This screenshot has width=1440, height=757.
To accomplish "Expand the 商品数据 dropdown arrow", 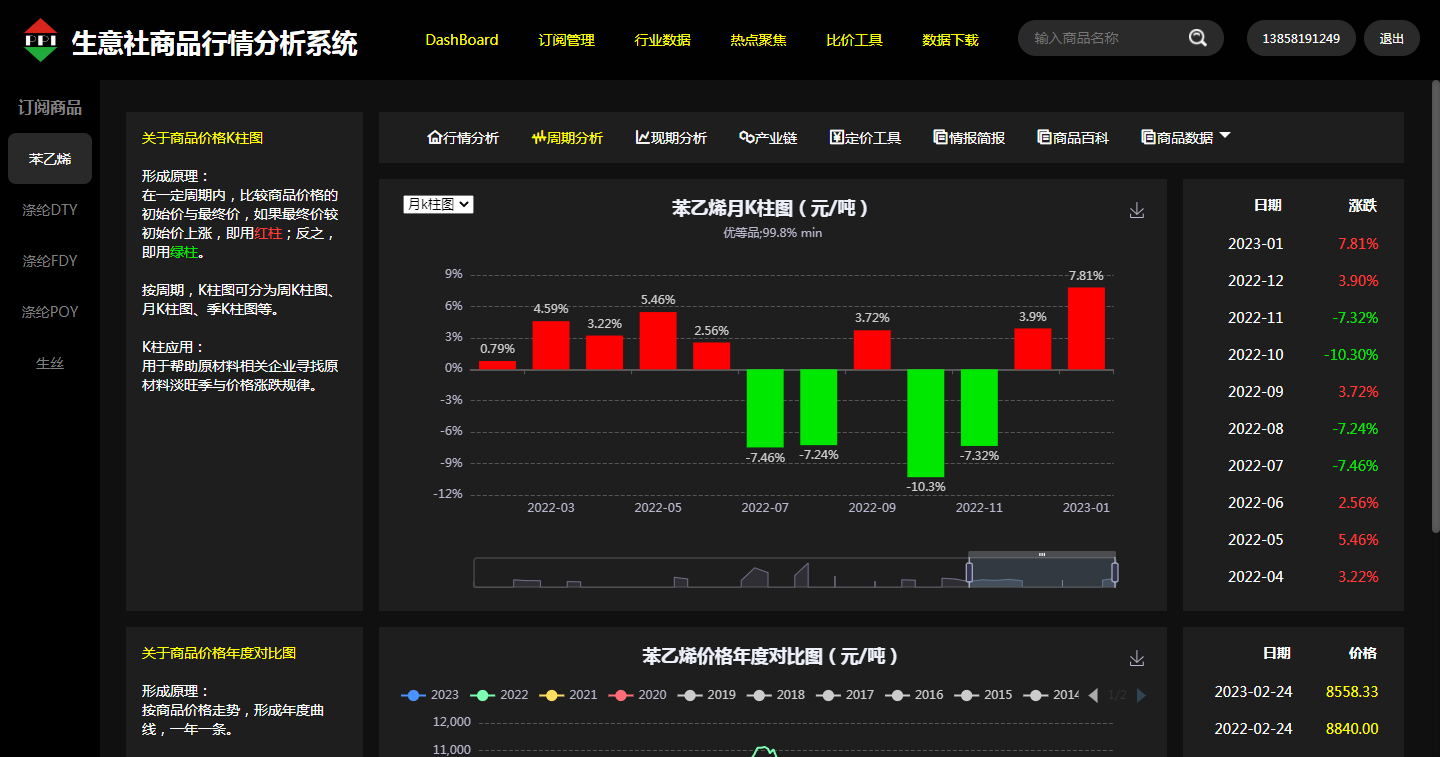I will pyautogui.click(x=1225, y=136).
